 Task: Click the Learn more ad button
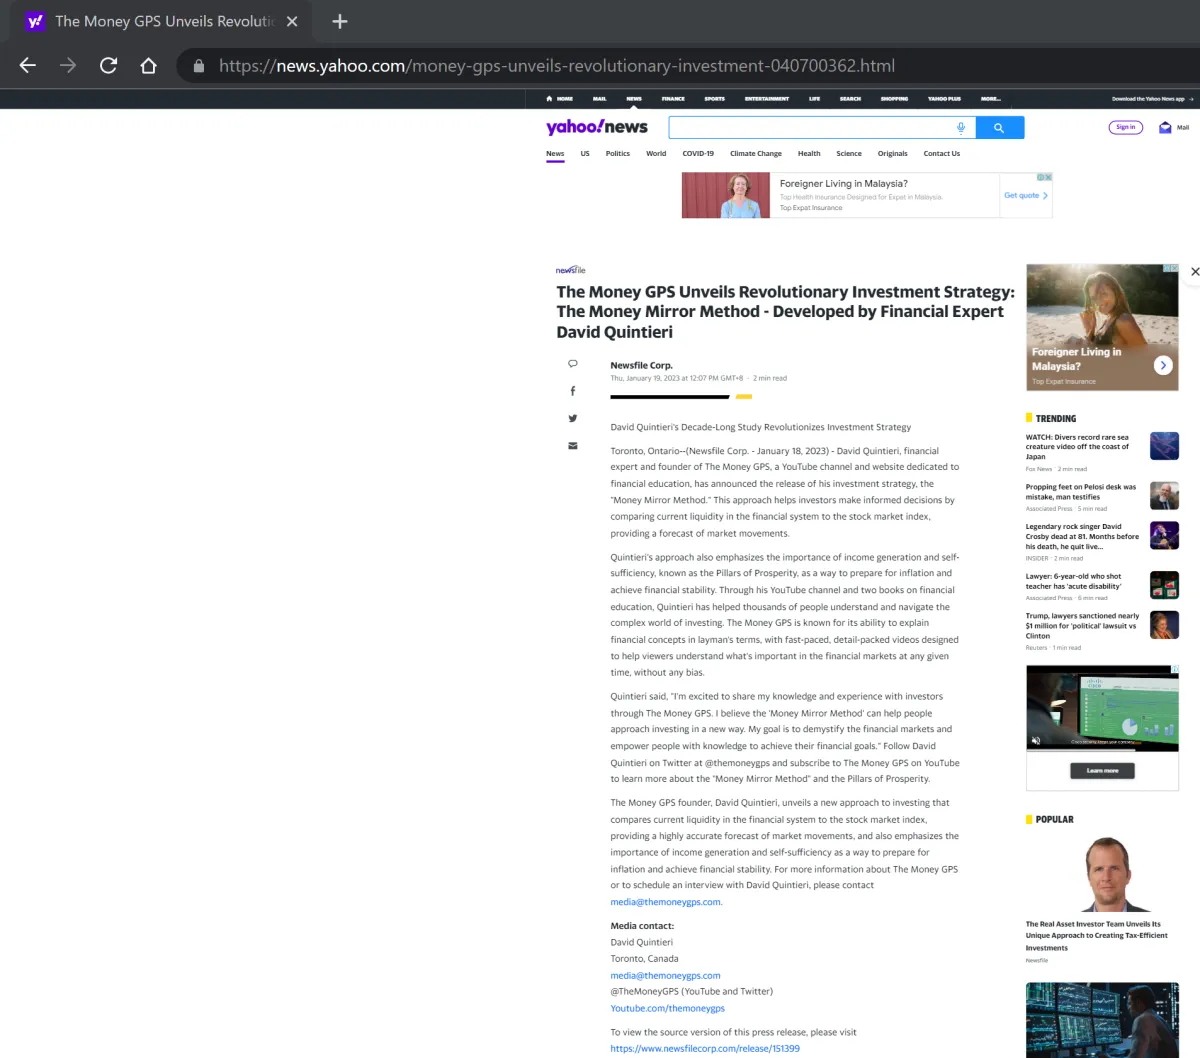click(1102, 771)
